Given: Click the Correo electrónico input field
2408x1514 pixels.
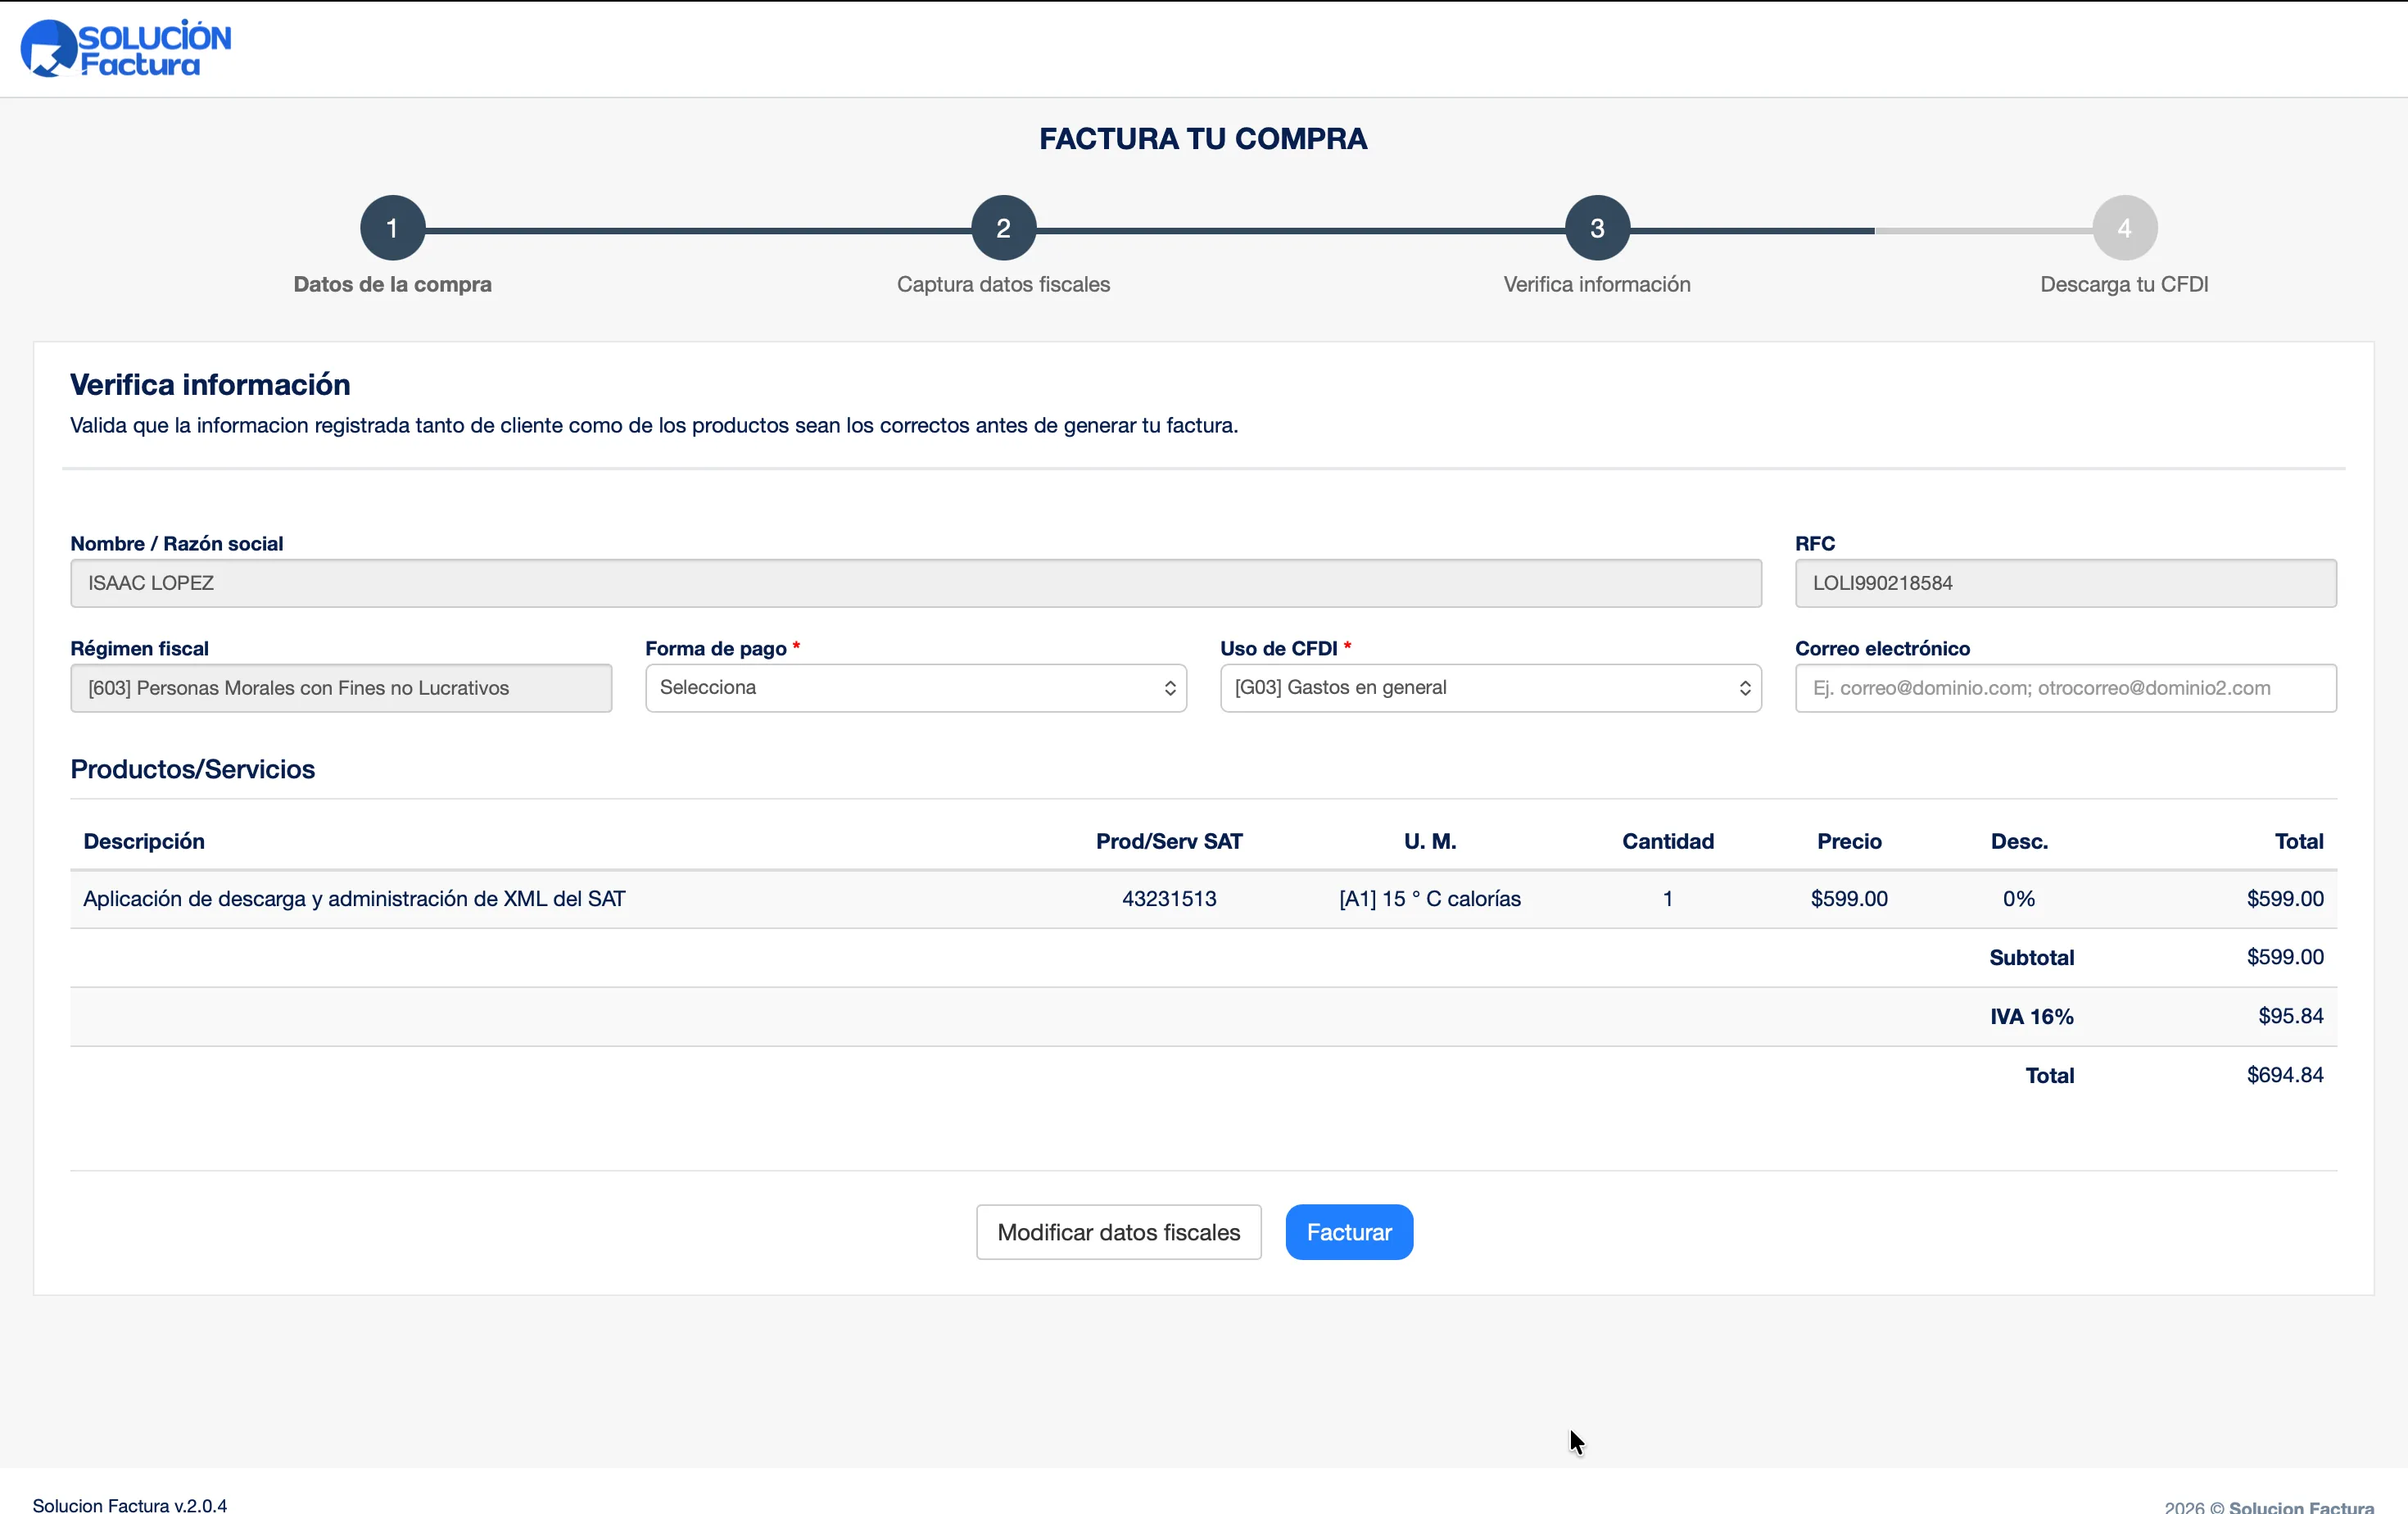Looking at the screenshot, I should click(2063, 688).
